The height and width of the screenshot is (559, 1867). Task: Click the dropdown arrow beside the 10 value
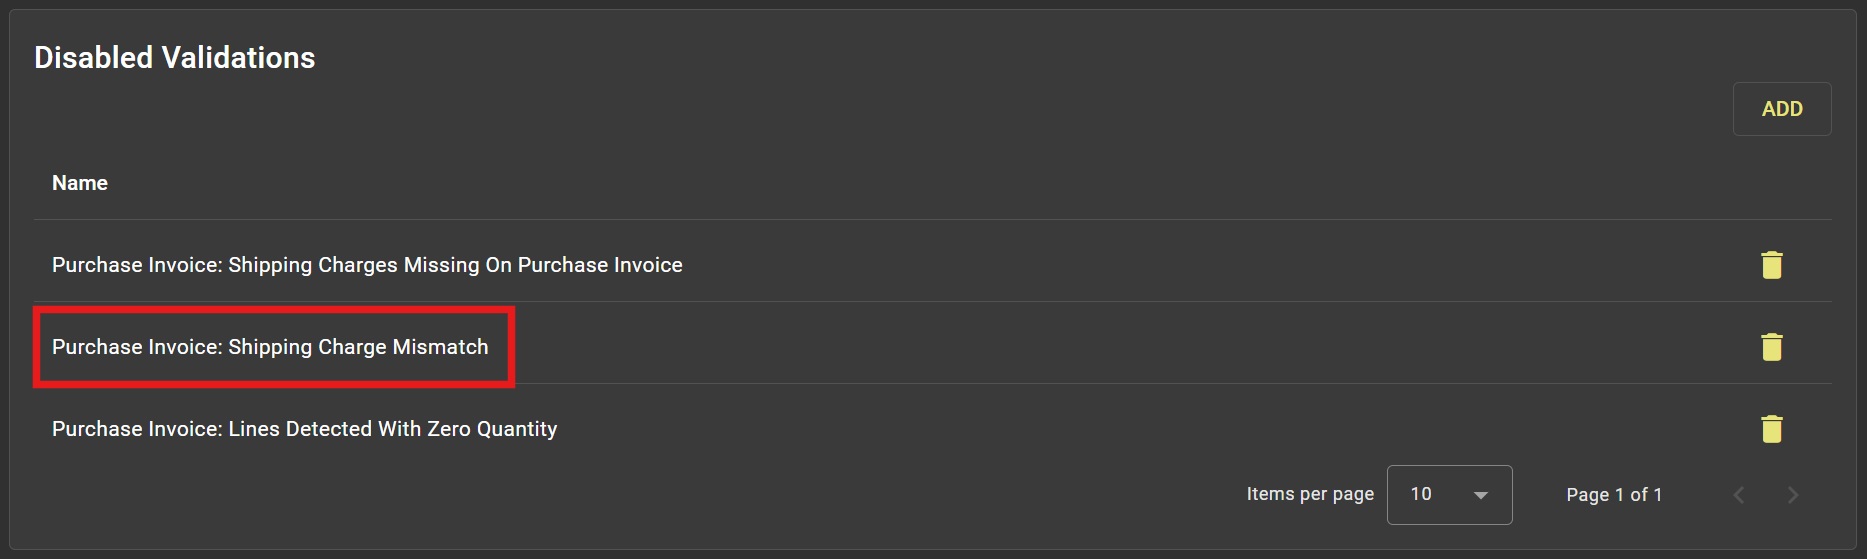tap(1481, 495)
